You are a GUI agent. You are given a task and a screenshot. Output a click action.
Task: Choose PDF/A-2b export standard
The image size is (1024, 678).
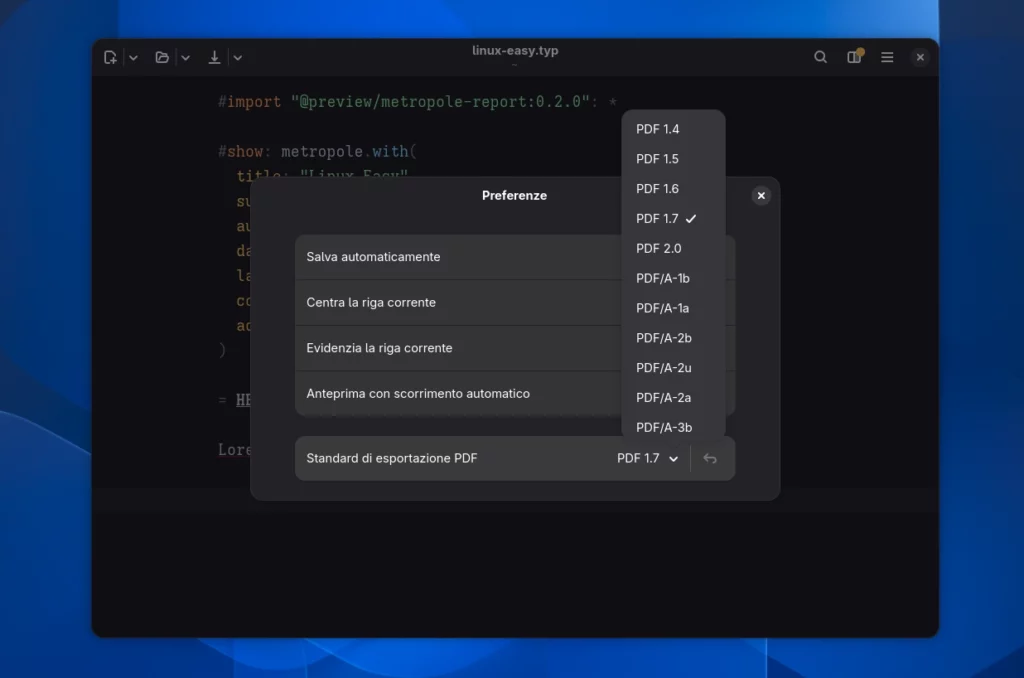673,338
